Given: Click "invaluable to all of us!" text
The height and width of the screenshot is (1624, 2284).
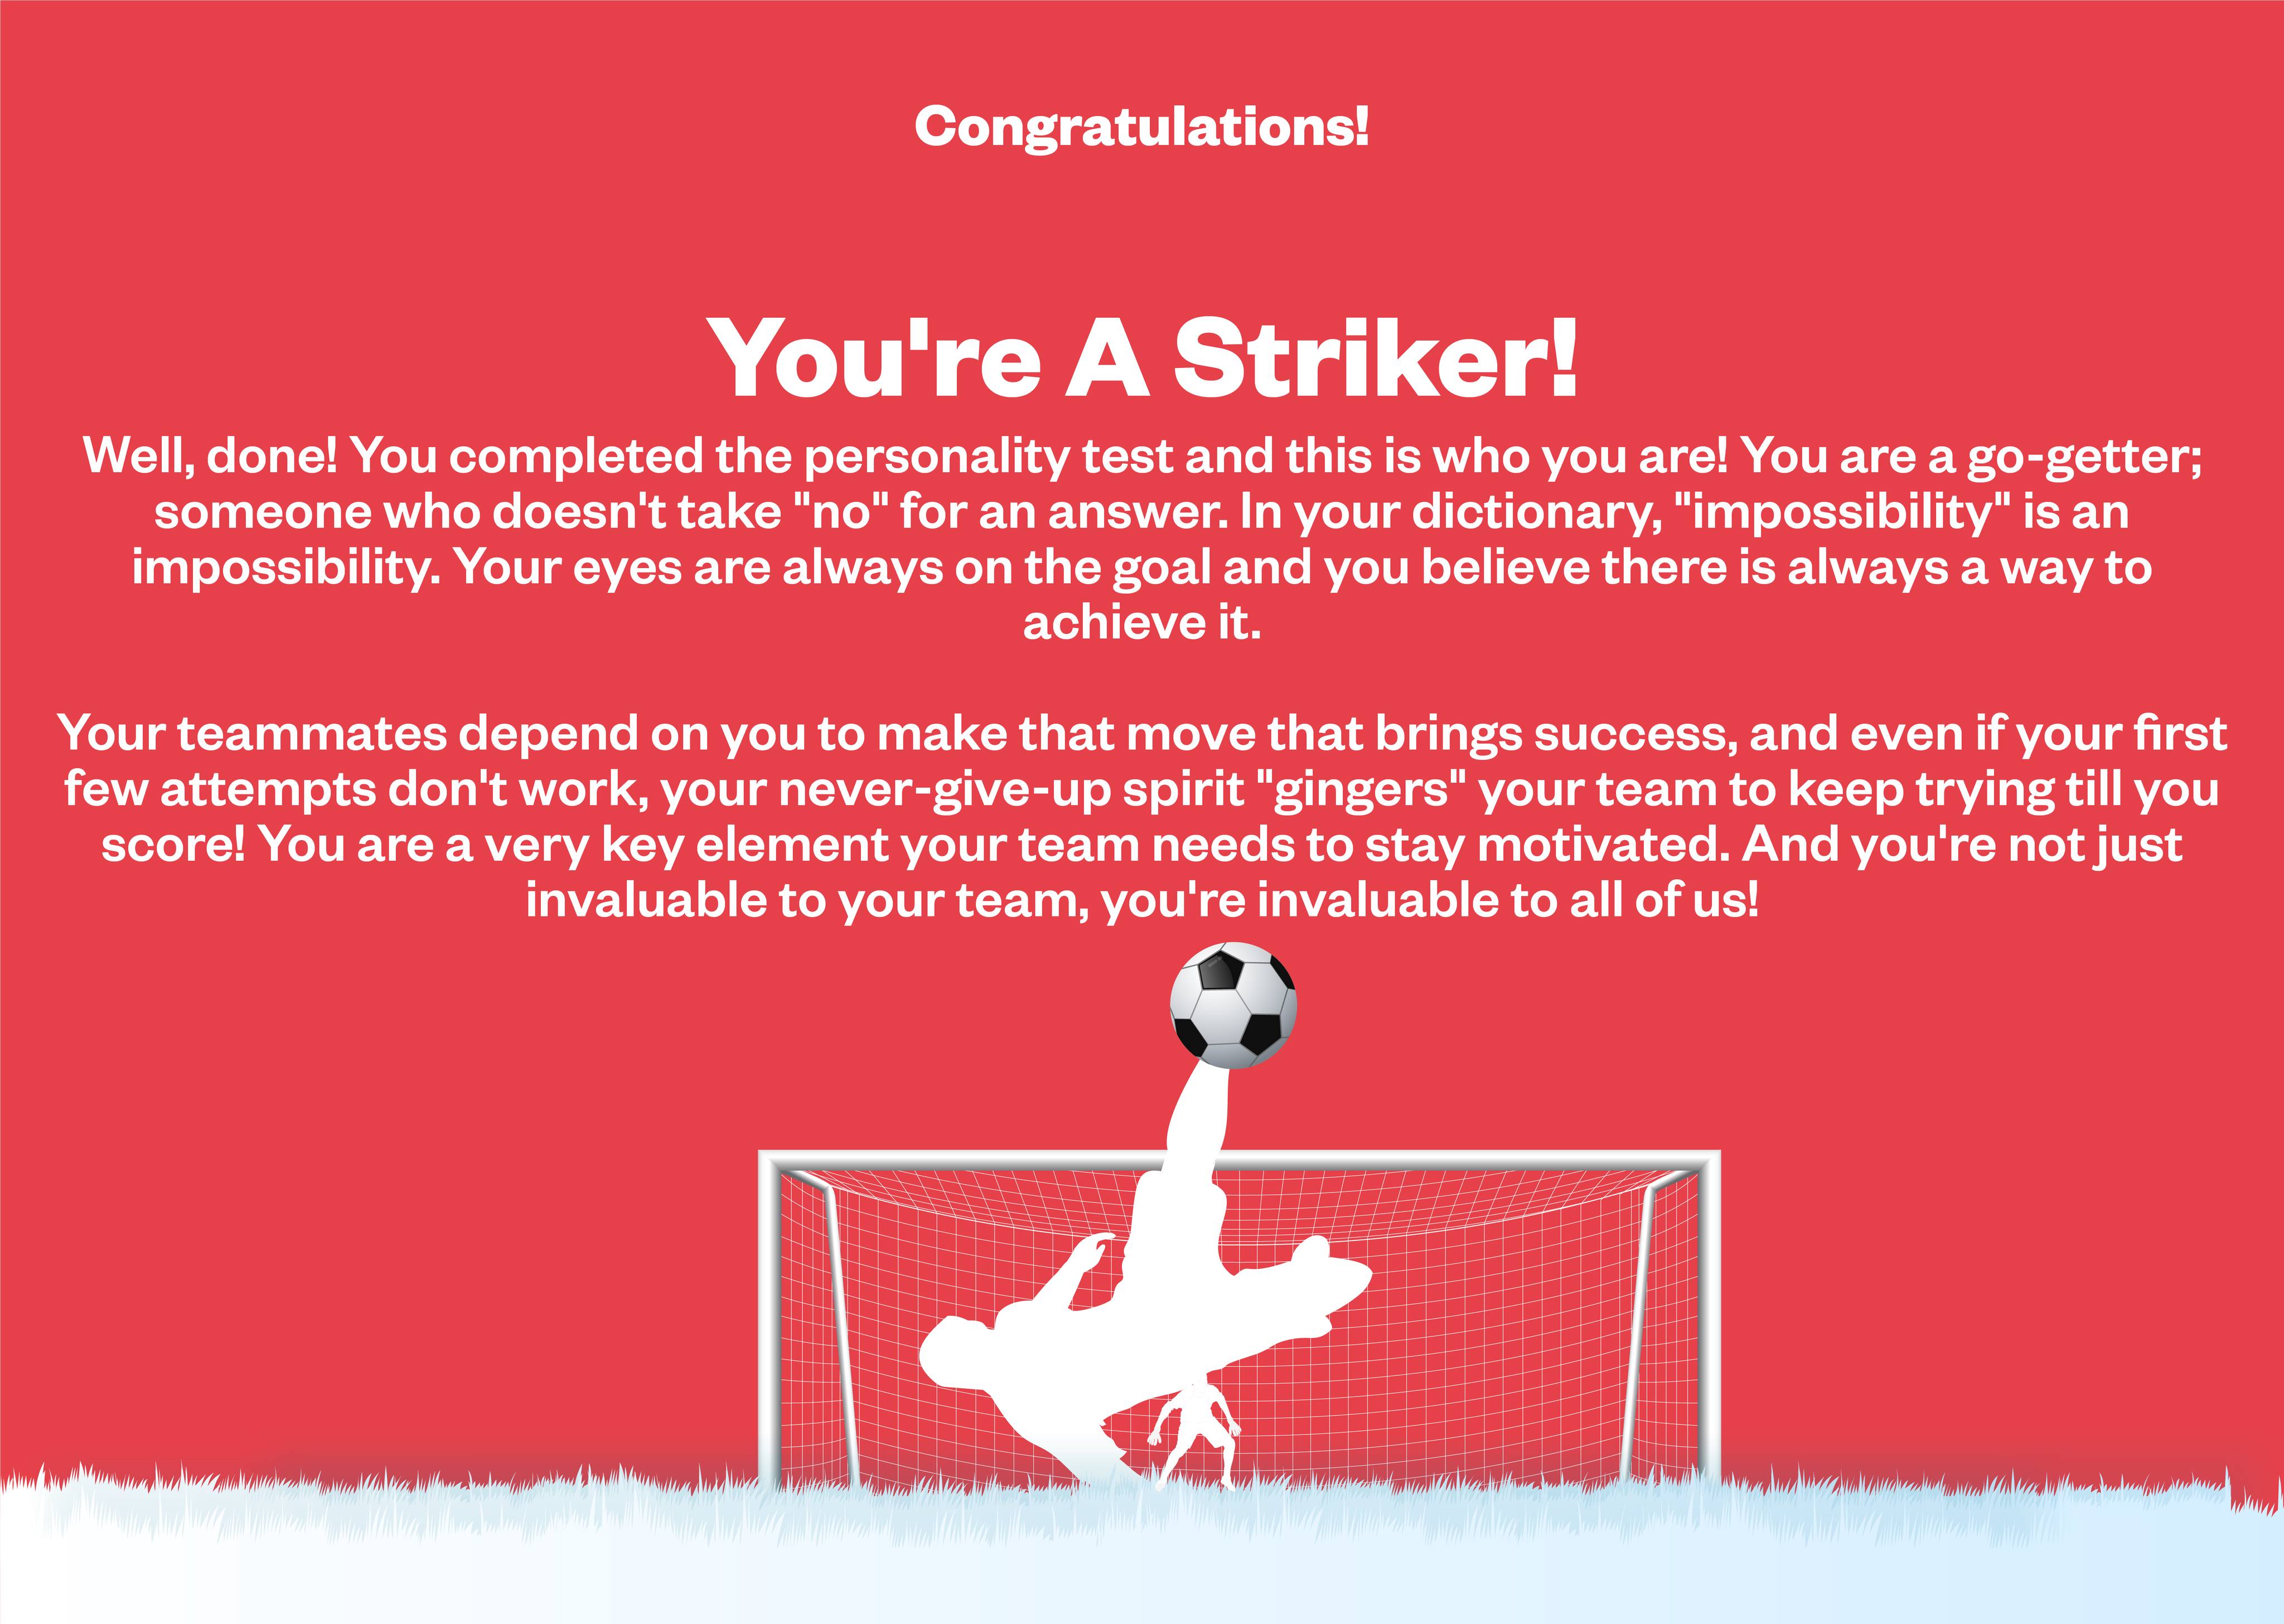Looking at the screenshot, I should 1507,901.
